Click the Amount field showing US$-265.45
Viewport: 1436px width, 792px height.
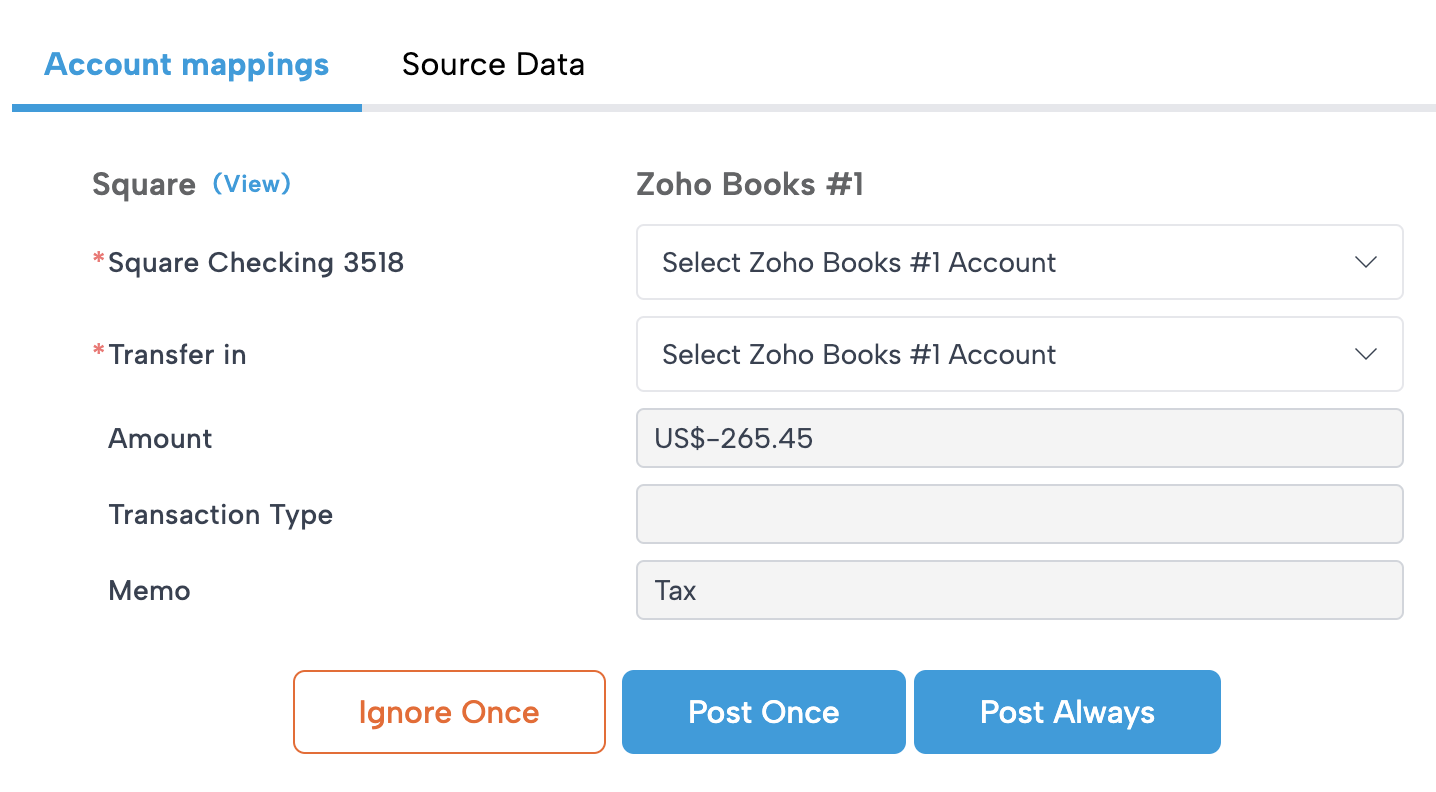[1019, 438]
